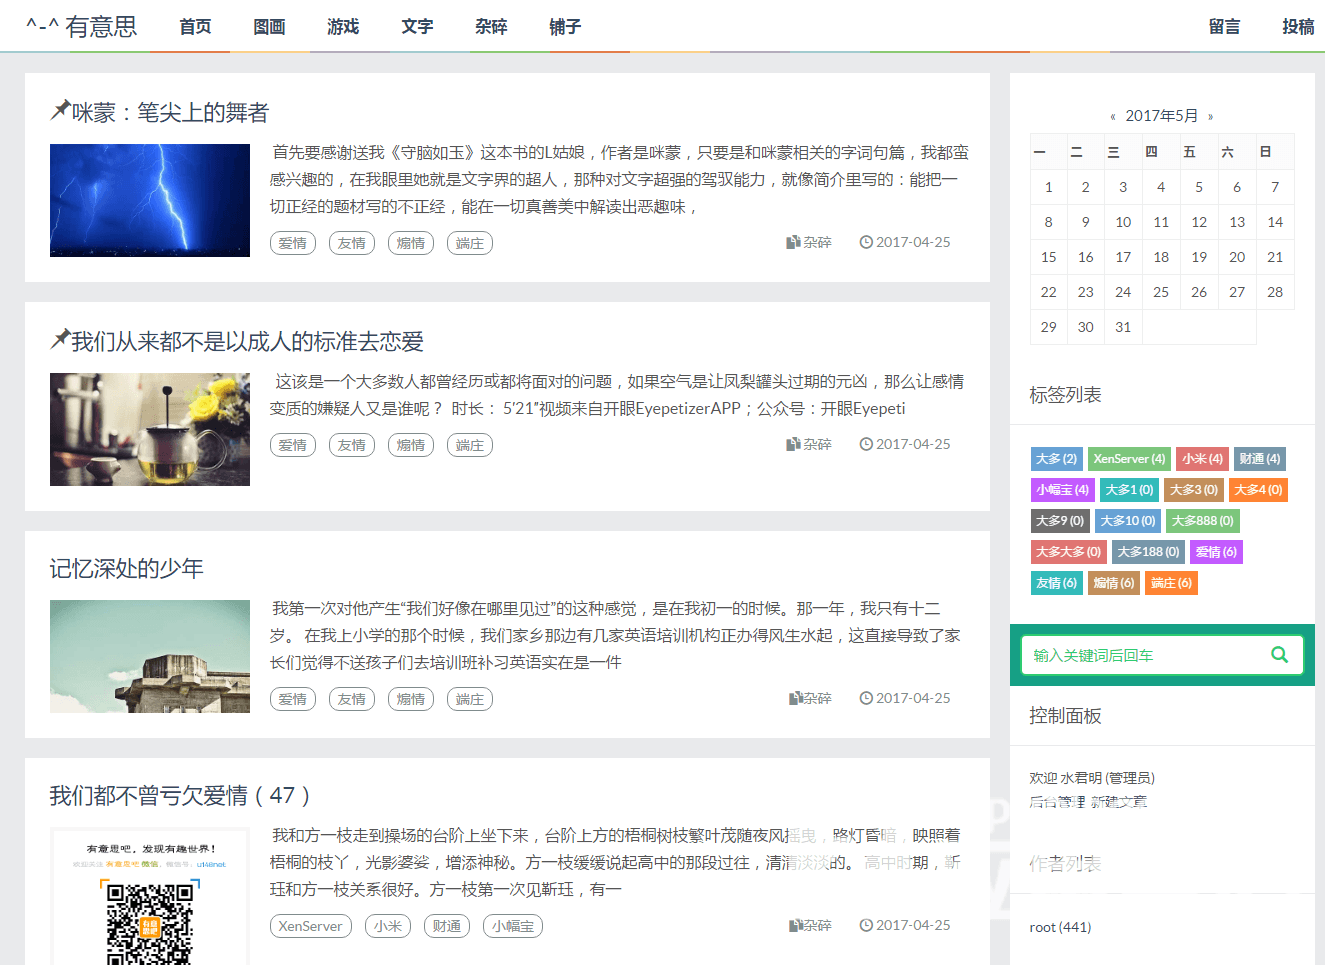
Task: Open 留言 page from the top bar
Action: pyautogui.click(x=1224, y=27)
